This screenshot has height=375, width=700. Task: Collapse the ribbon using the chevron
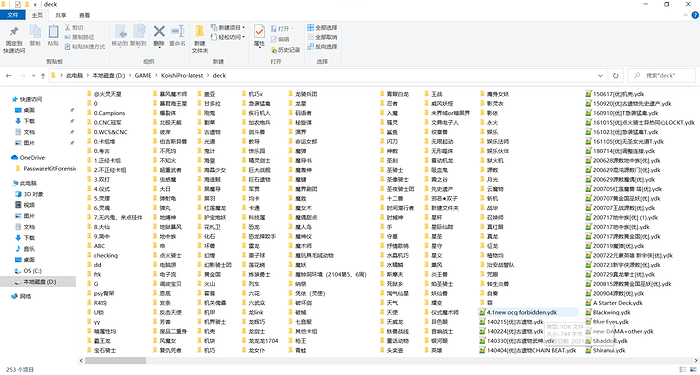(x=686, y=15)
